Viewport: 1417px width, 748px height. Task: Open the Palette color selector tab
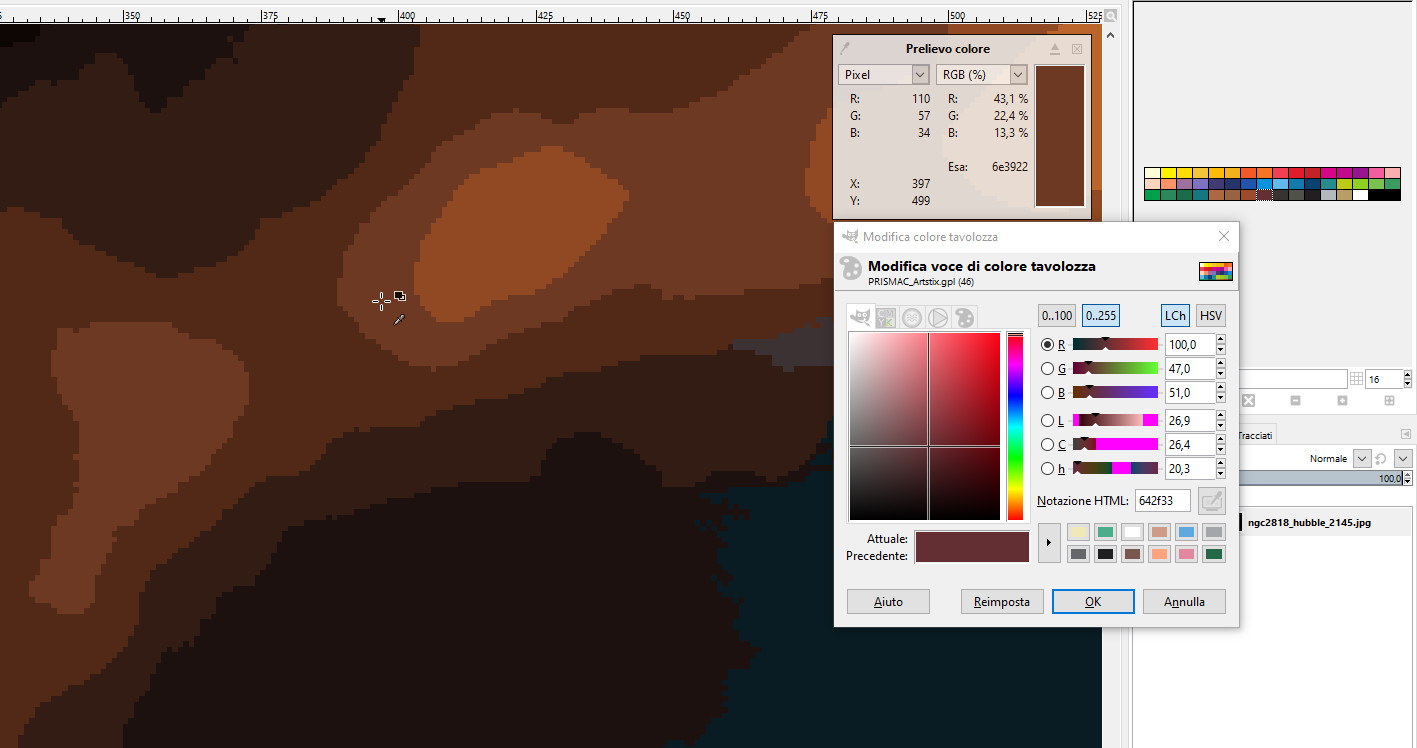click(964, 317)
